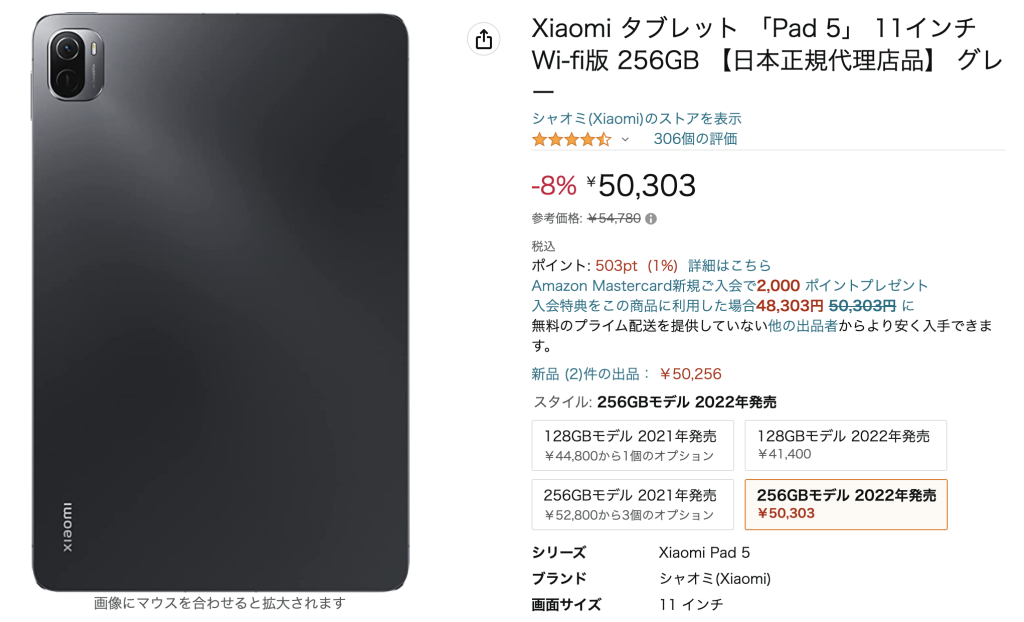Select 256GBモデル 2021年発売 style option
The height and width of the screenshot is (622, 1024).
coord(632,504)
